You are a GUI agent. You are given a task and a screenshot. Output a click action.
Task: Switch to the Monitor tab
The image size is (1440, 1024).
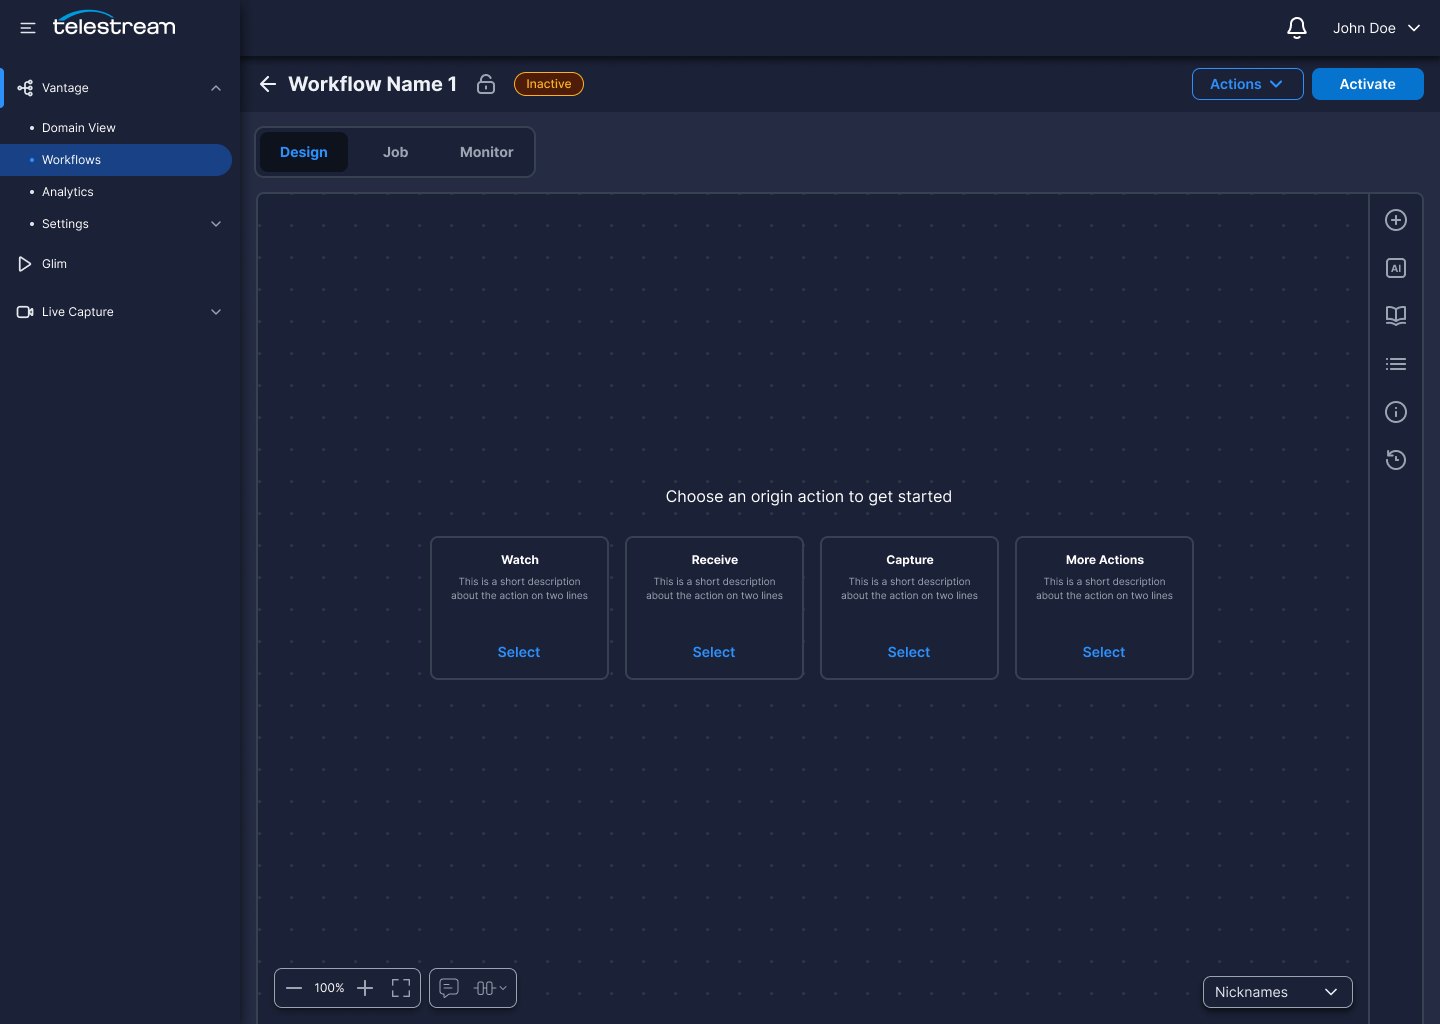tap(487, 152)
